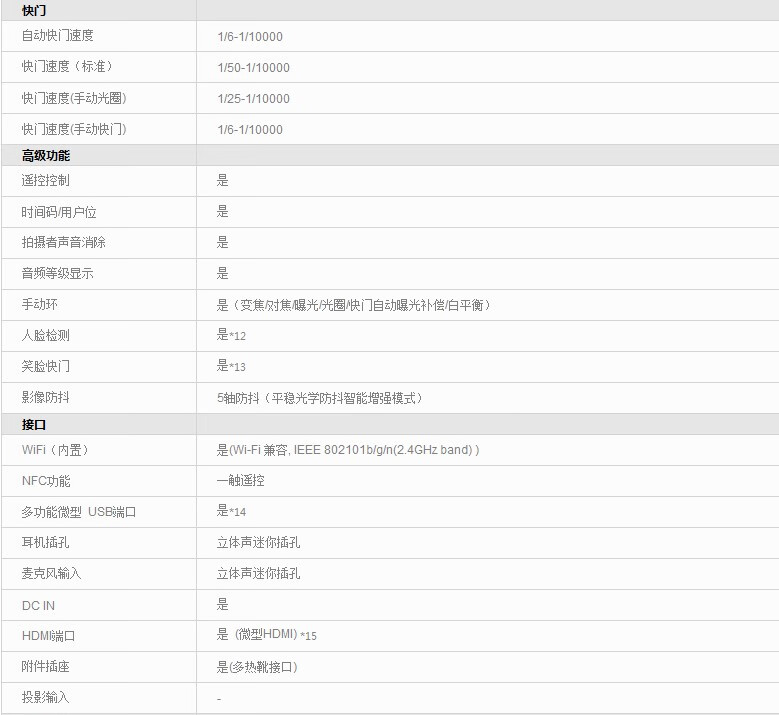Select the 遥控控制 row label
779x715 pixels.
pos(46,181)
